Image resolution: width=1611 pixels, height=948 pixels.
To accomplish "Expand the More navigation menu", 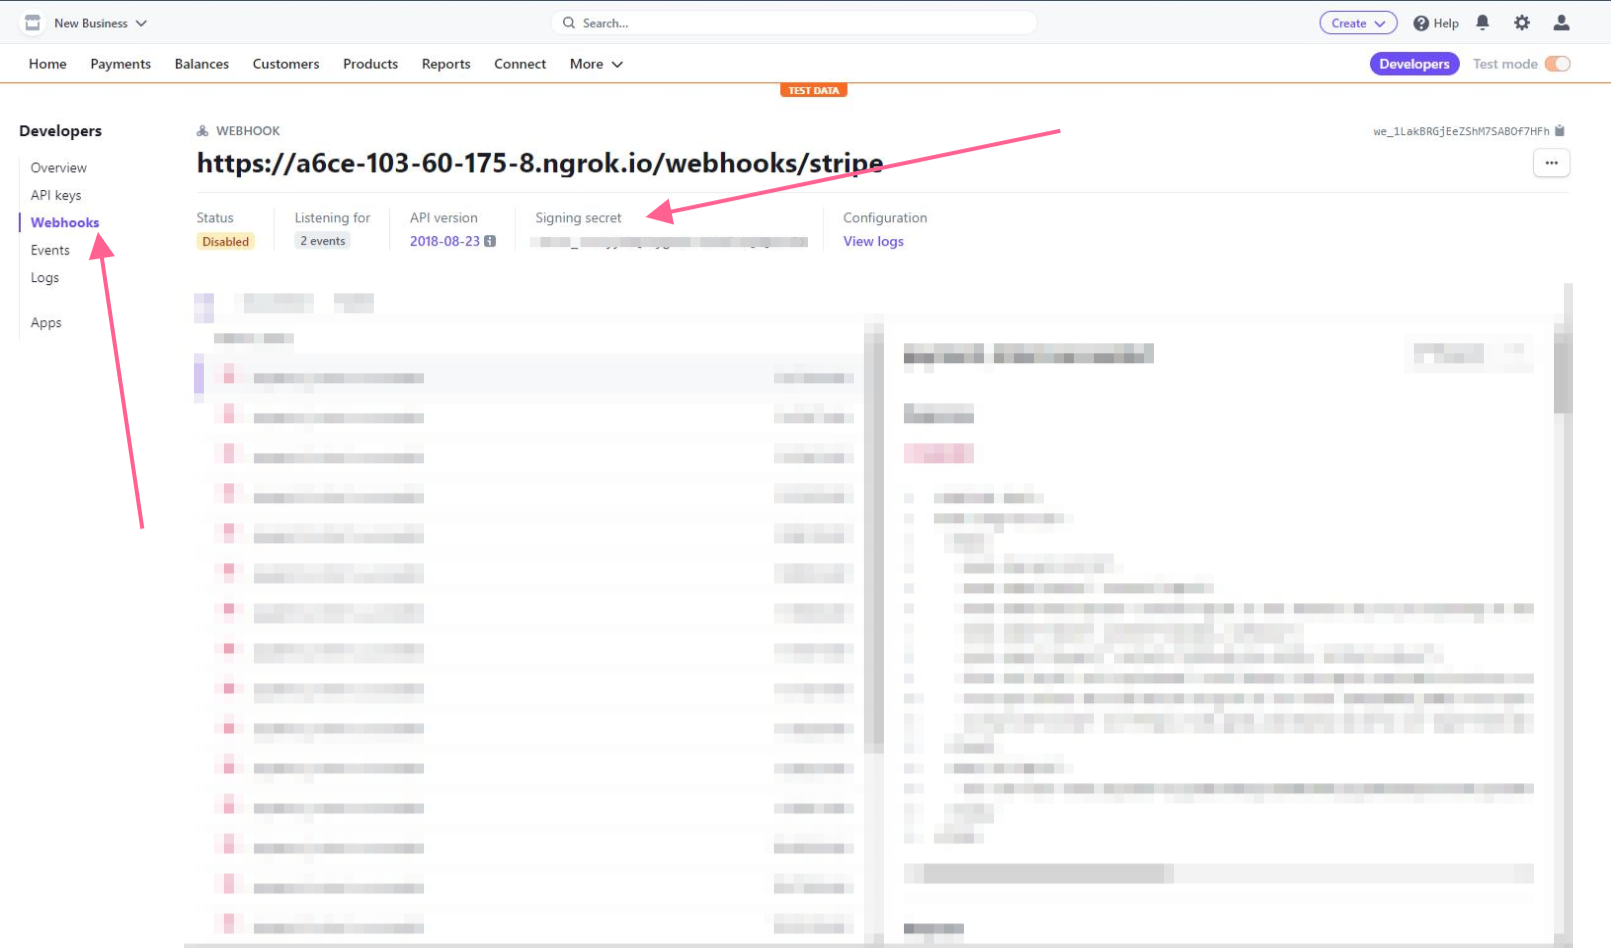I will [x=595, y=63].
